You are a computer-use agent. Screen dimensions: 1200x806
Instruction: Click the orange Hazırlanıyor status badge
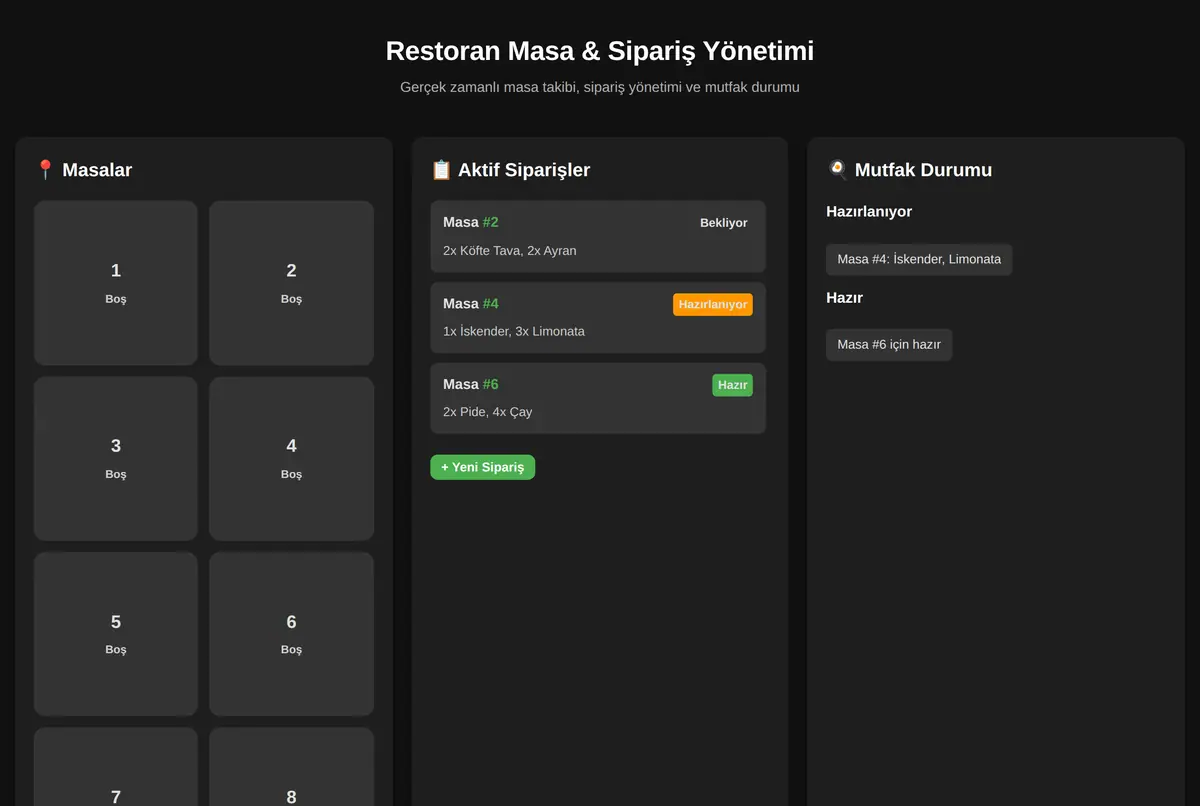coord(713,304)
